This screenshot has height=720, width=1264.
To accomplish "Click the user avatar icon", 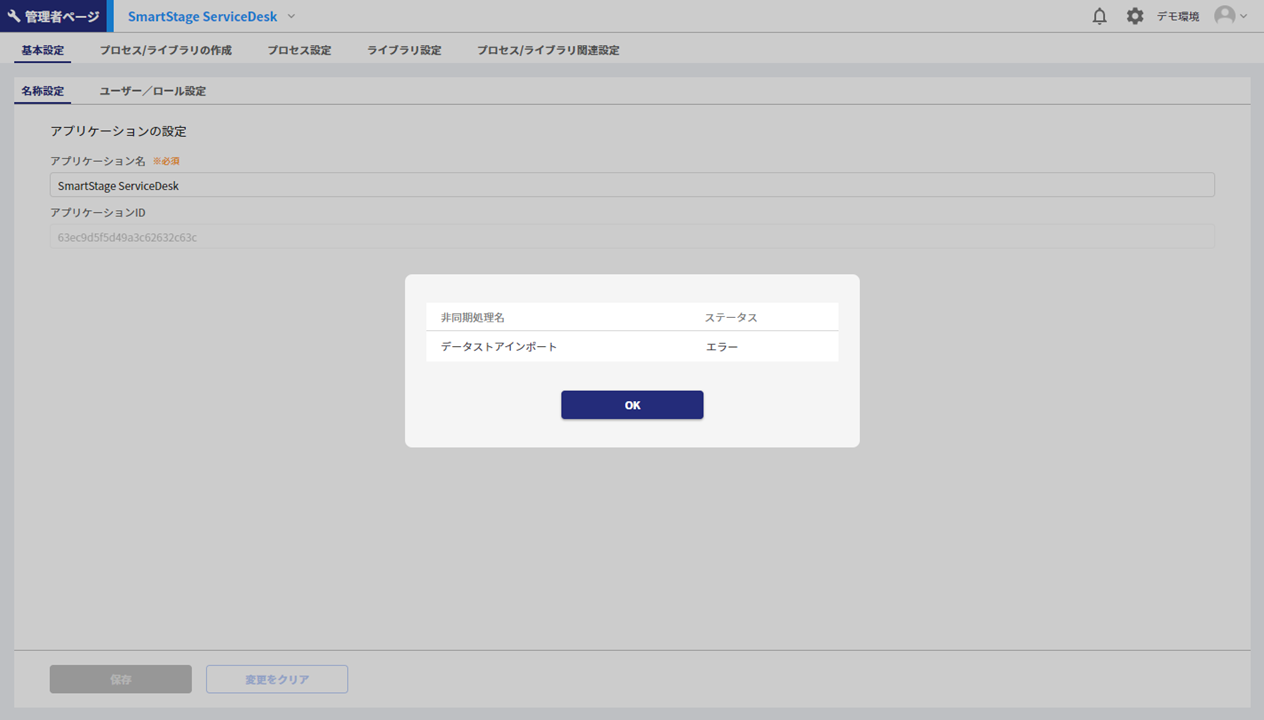I will coord(1224,16).
